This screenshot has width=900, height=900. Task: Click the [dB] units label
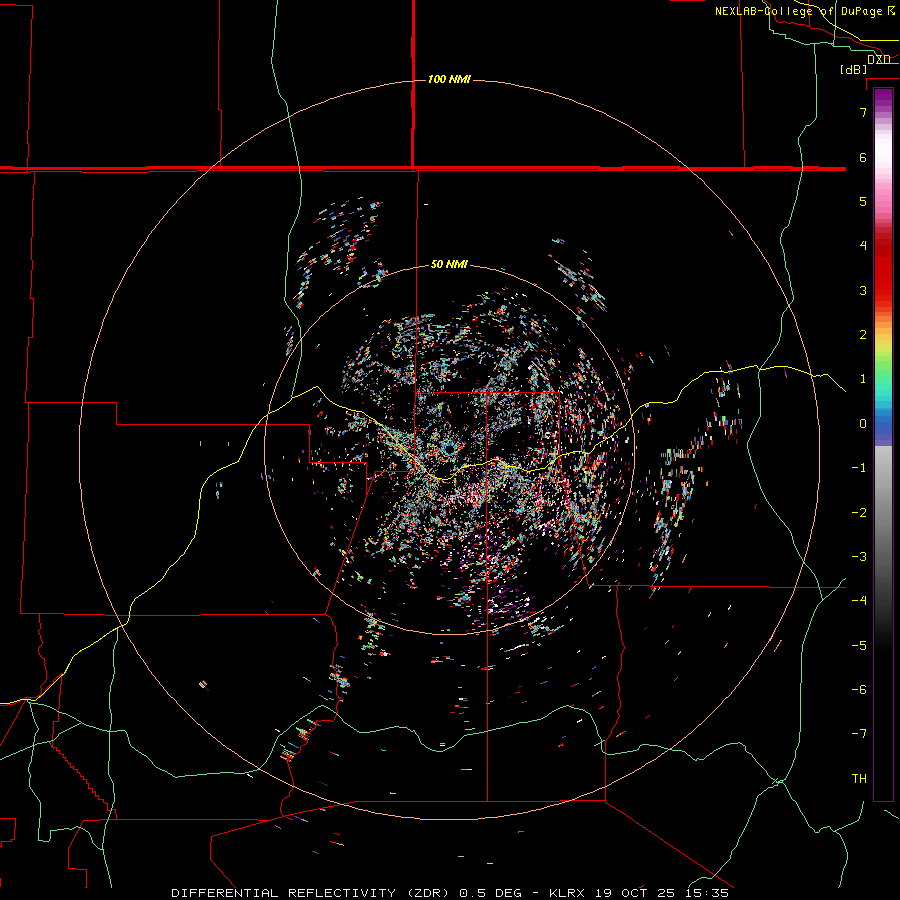[x=854, y=69]
